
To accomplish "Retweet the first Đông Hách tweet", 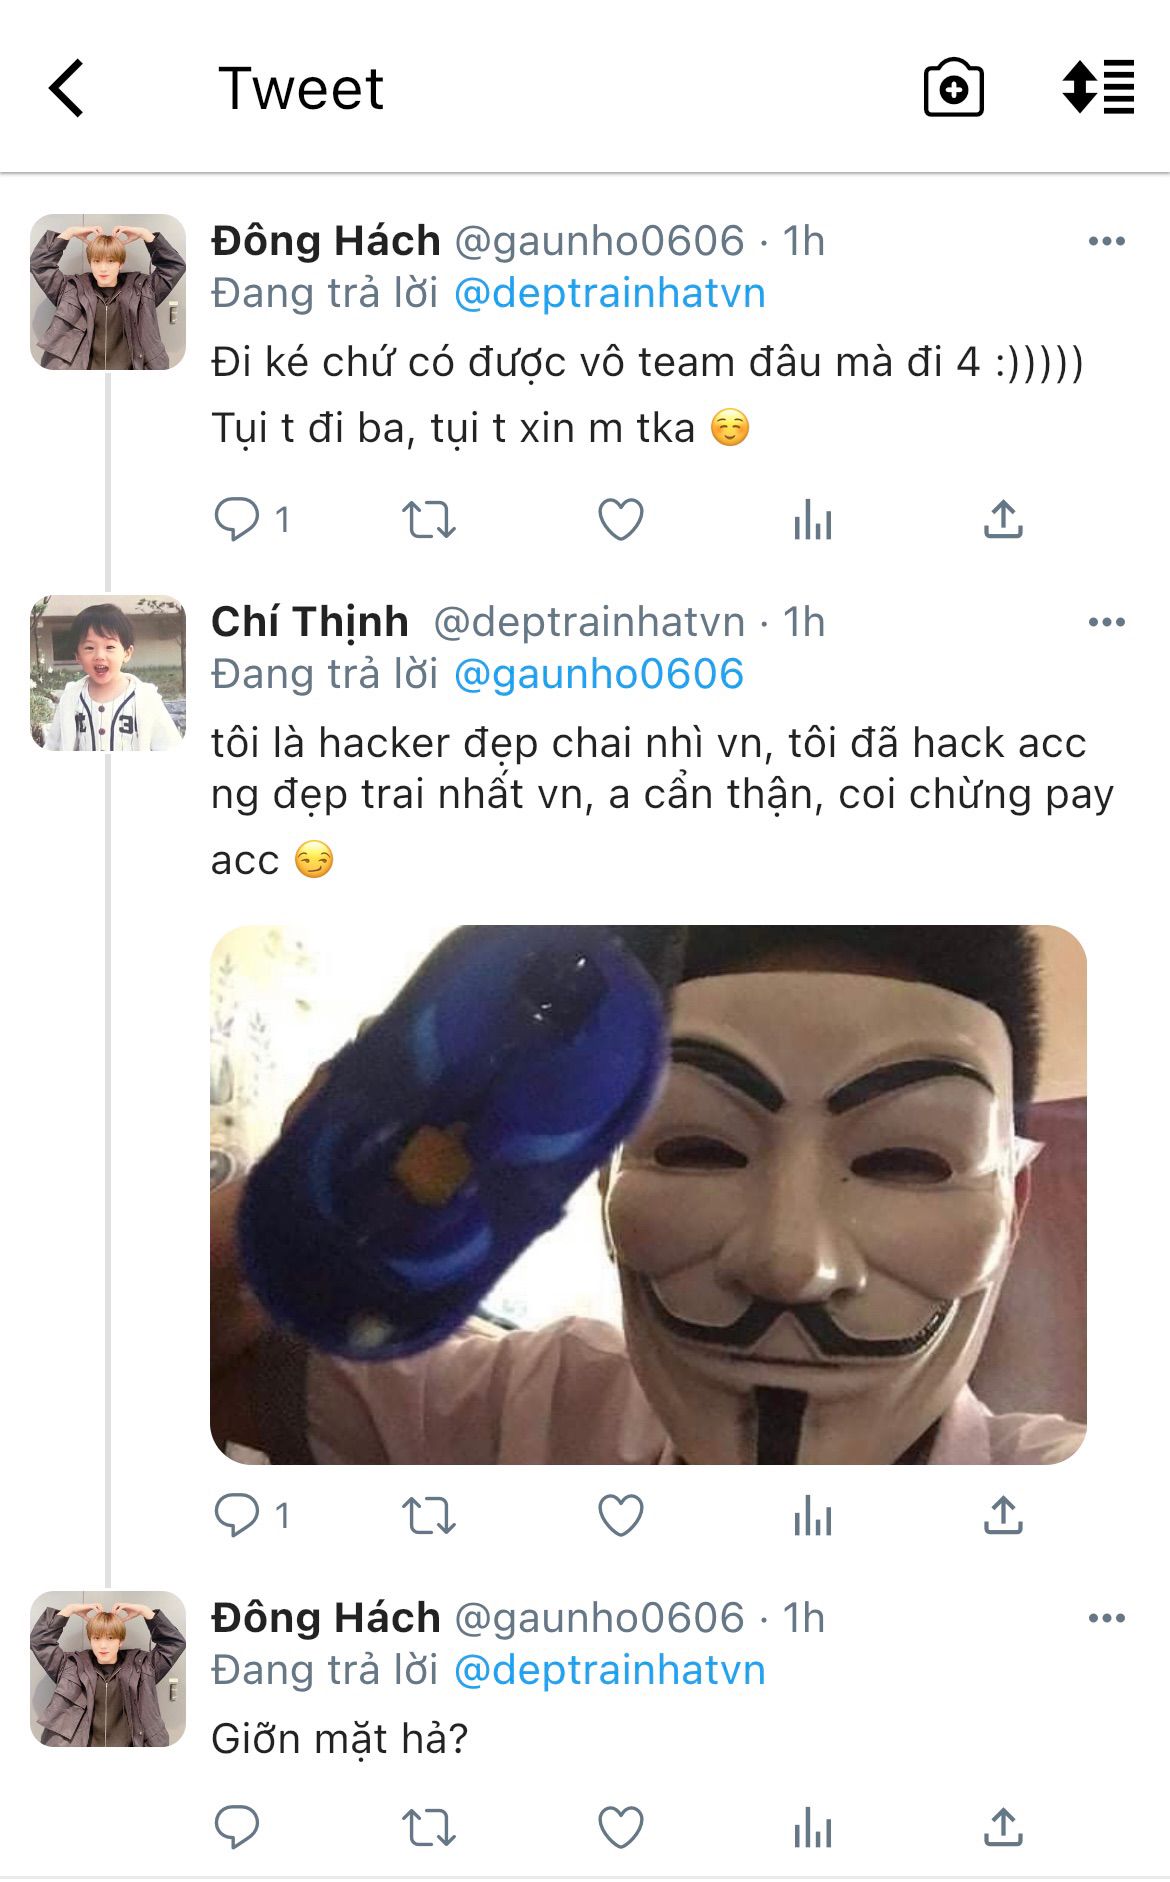I will coord(429,520).
